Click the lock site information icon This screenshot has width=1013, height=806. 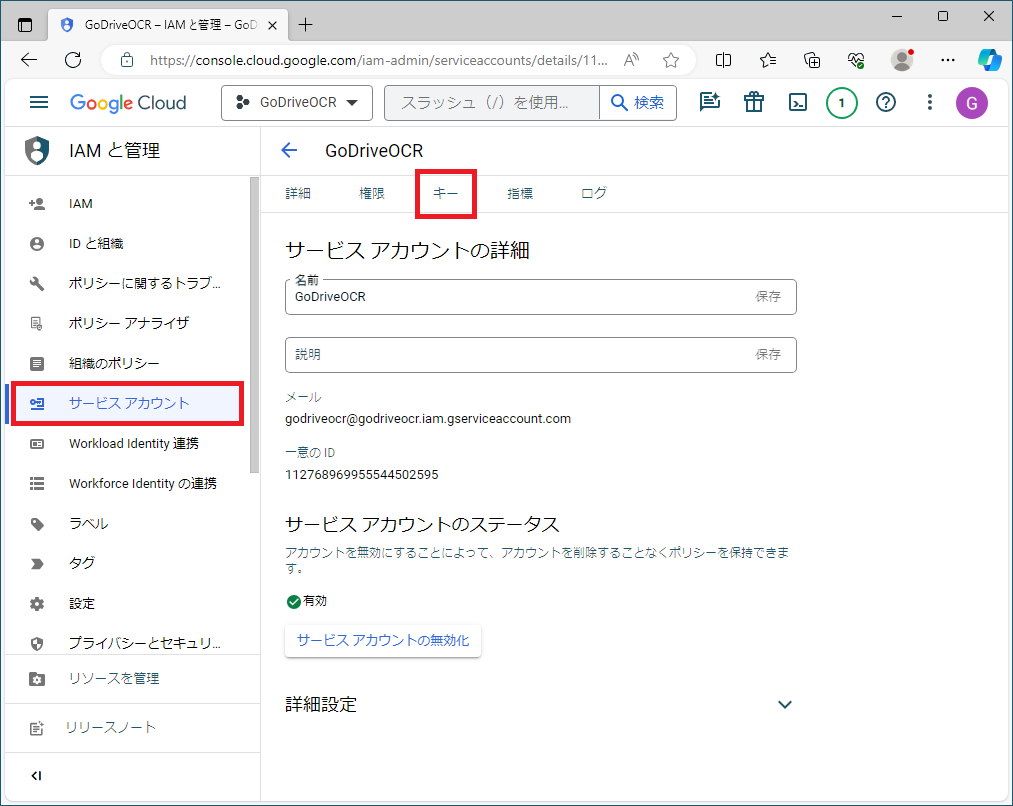click(x=127, y=60)
